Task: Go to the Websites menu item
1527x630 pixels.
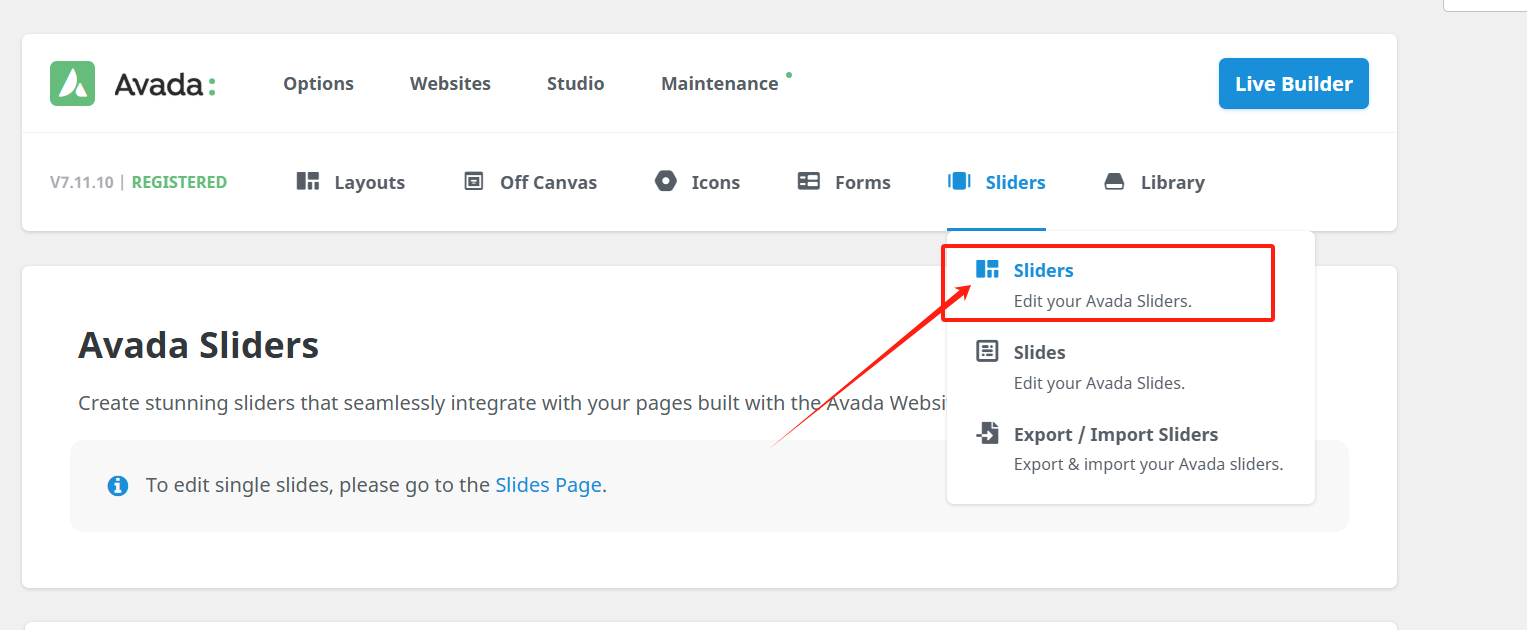Action: pos(450,84)
